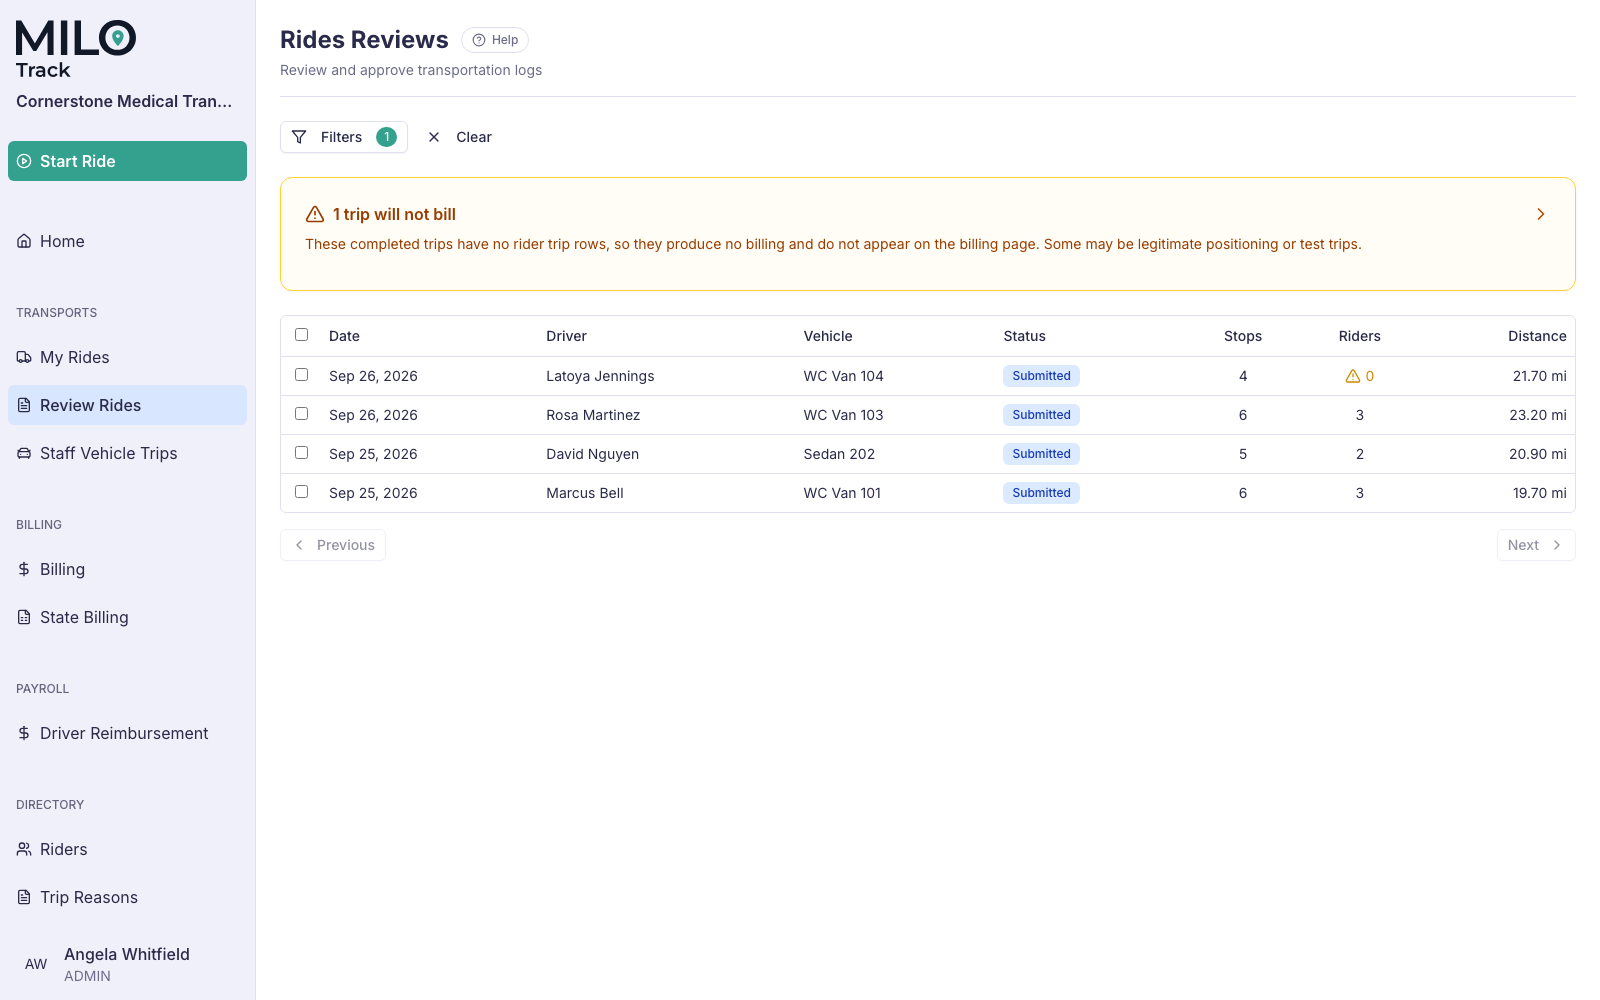
Task: Click the Review Rides document icon
Action: pos(24,405)
